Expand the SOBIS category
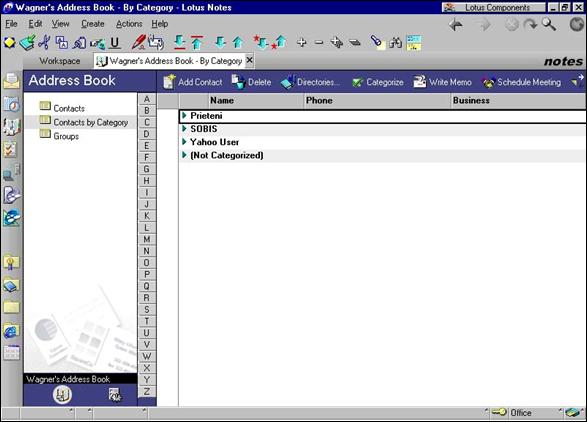This screenshot has width=587, height=422. click(184, 128)
